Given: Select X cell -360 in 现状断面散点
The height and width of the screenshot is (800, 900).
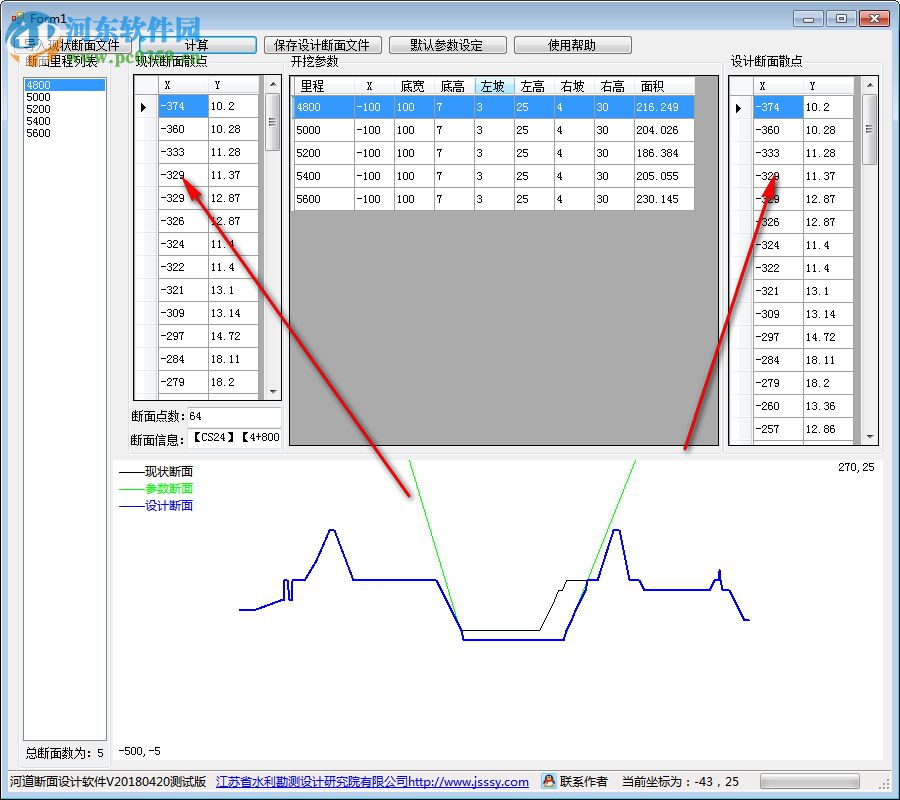Looking at the screenshot, I should pos(183,130).
